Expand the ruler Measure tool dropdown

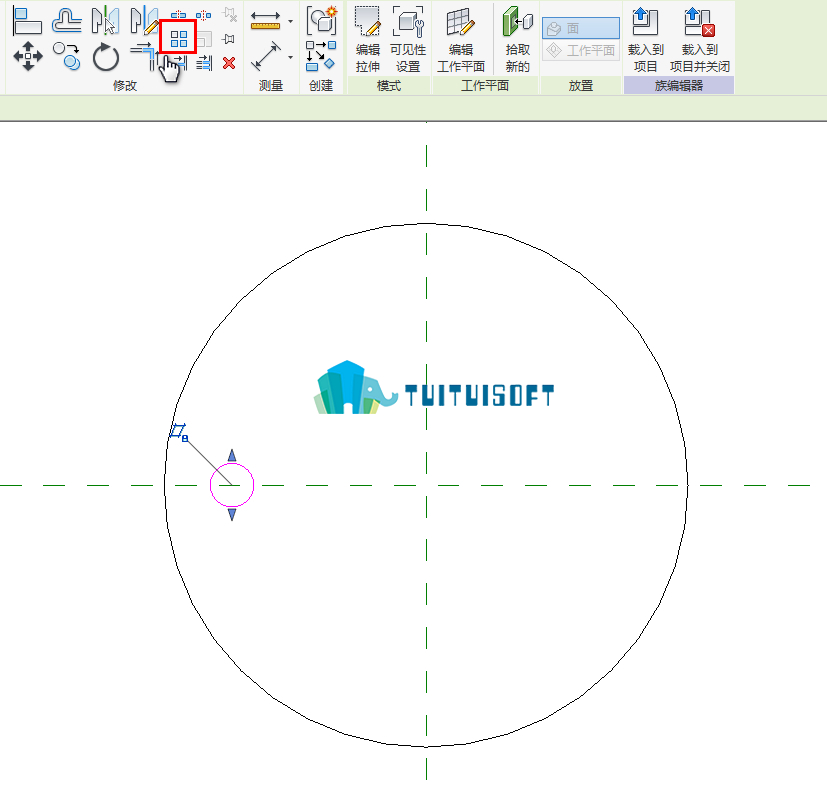tap(291, 22)
